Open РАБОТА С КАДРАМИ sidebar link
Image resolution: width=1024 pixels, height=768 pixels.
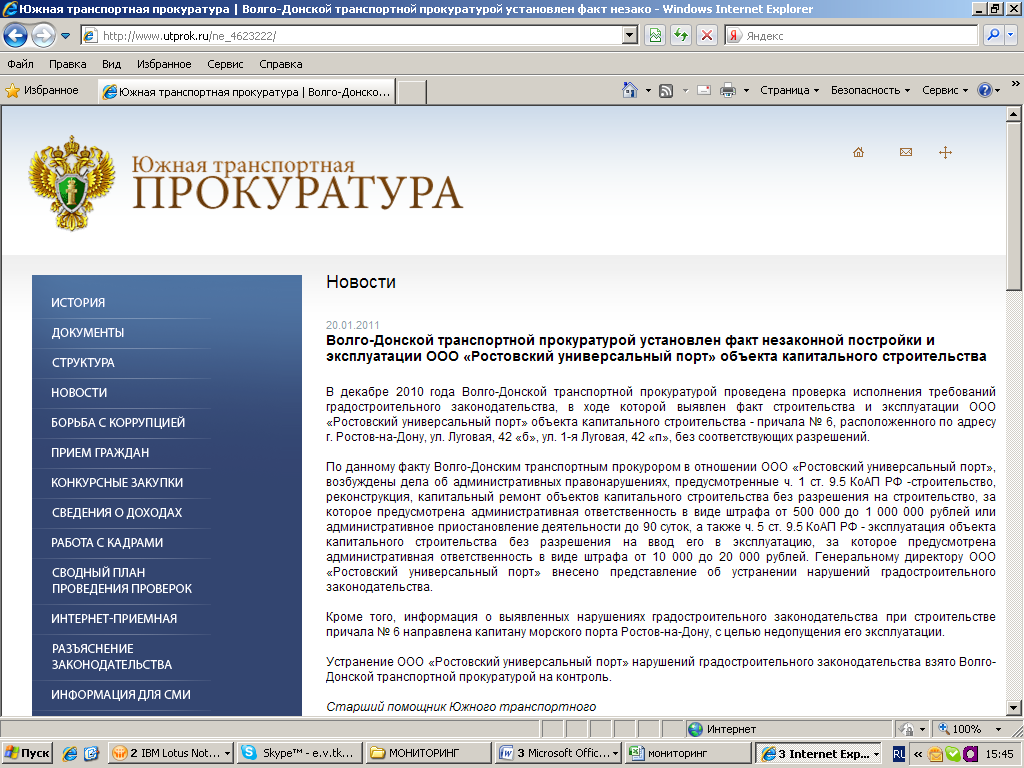[107, 543]
